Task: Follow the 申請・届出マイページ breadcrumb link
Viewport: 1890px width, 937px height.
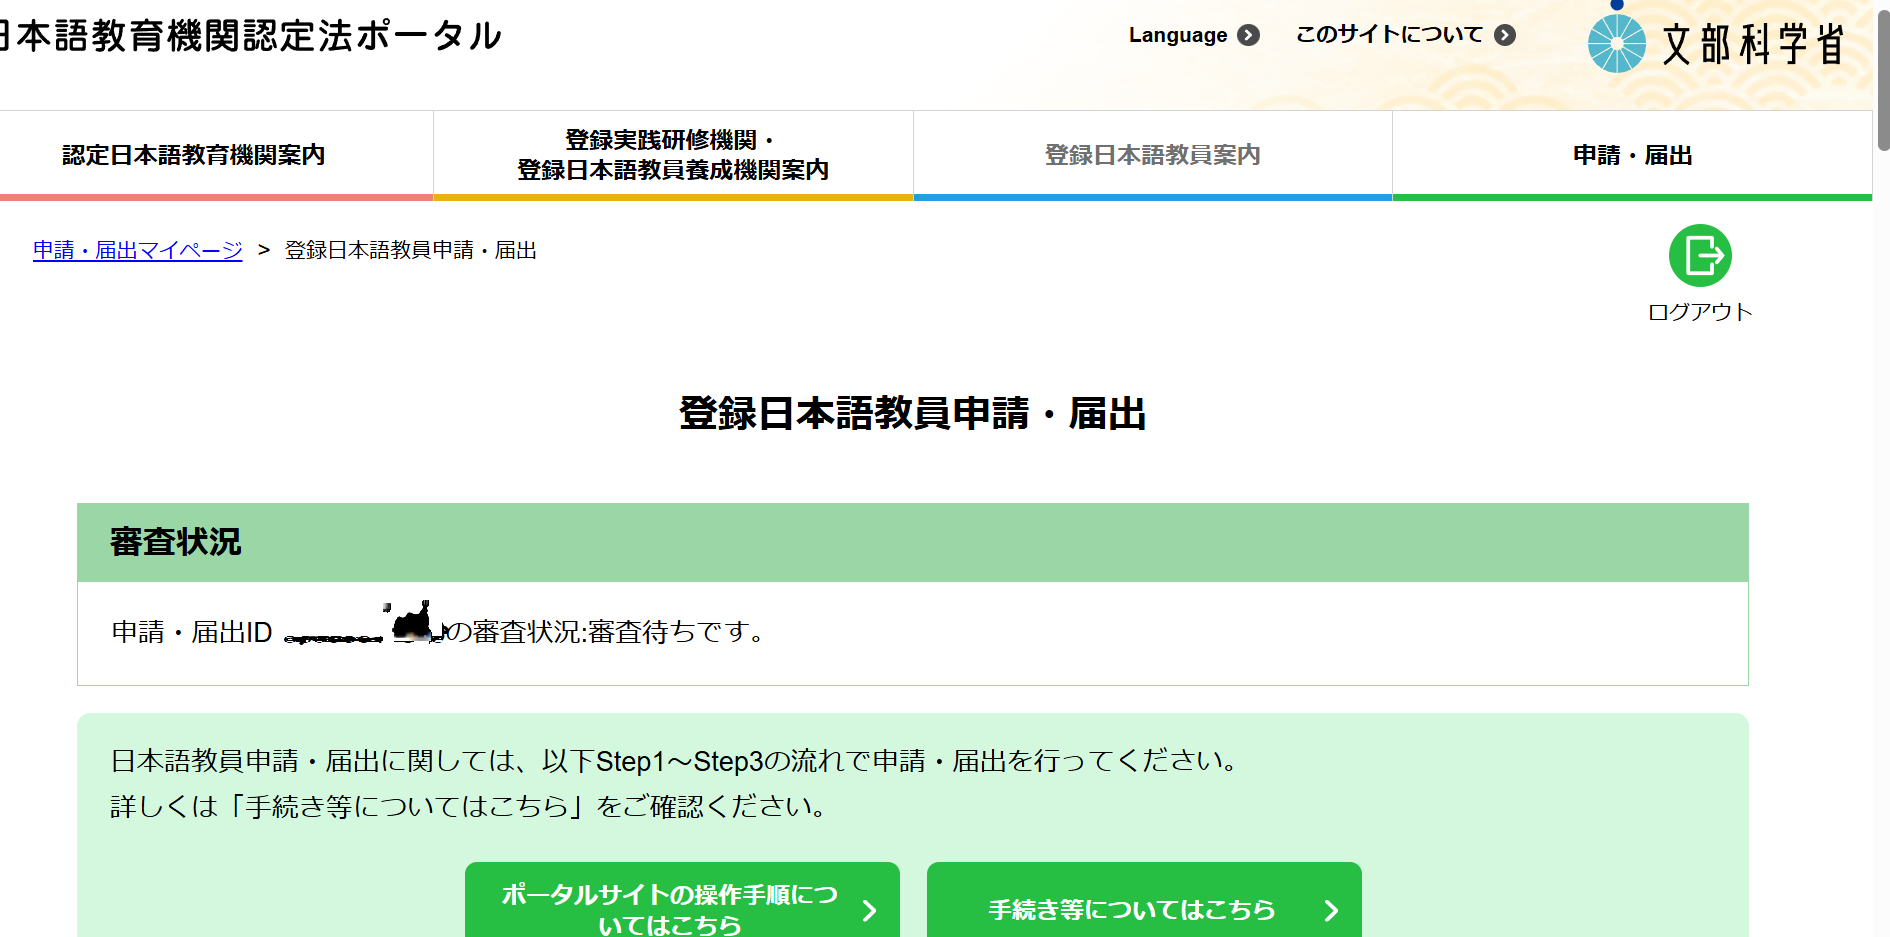Action: click(x=138, y=250)
